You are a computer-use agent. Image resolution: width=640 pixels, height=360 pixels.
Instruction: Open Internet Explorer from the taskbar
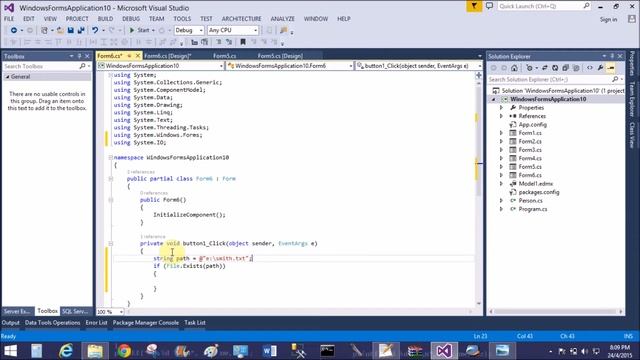pos(66,351)
